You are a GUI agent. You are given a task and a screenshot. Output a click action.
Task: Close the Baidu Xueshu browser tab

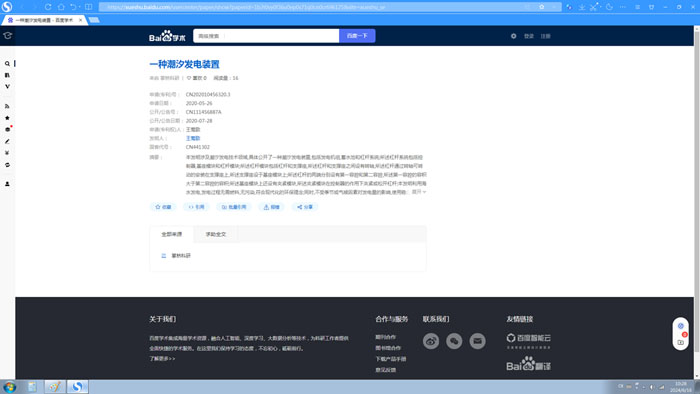click(80, 20)
